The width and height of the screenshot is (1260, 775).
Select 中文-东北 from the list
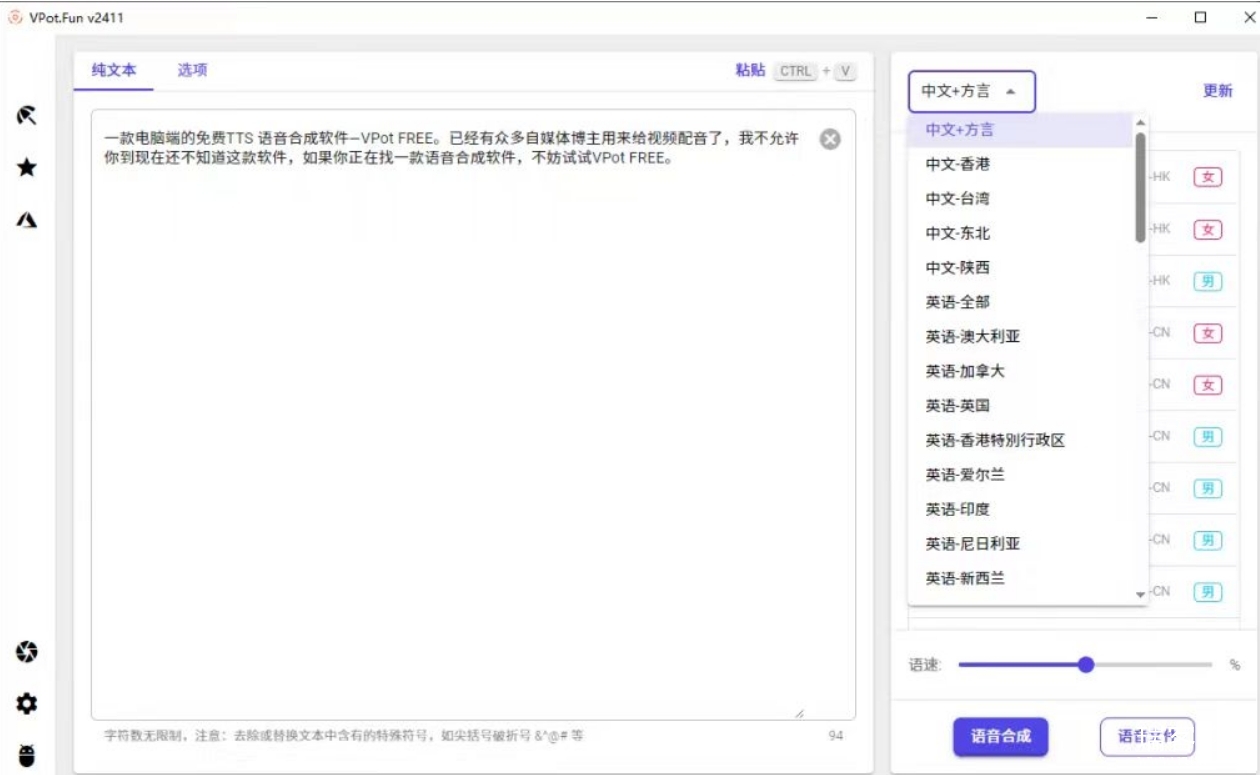pyautogui.click(x=1020, y=233)
